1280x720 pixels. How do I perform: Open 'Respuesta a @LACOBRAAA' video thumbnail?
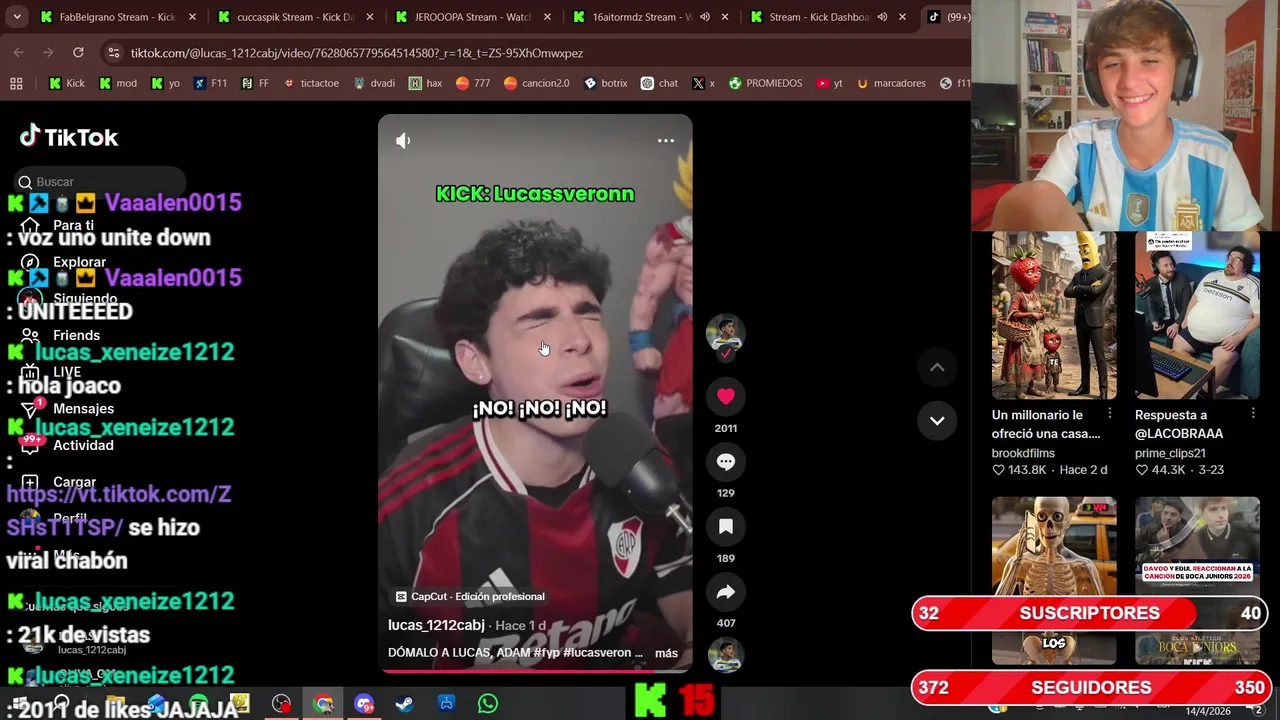(1197, 315)
